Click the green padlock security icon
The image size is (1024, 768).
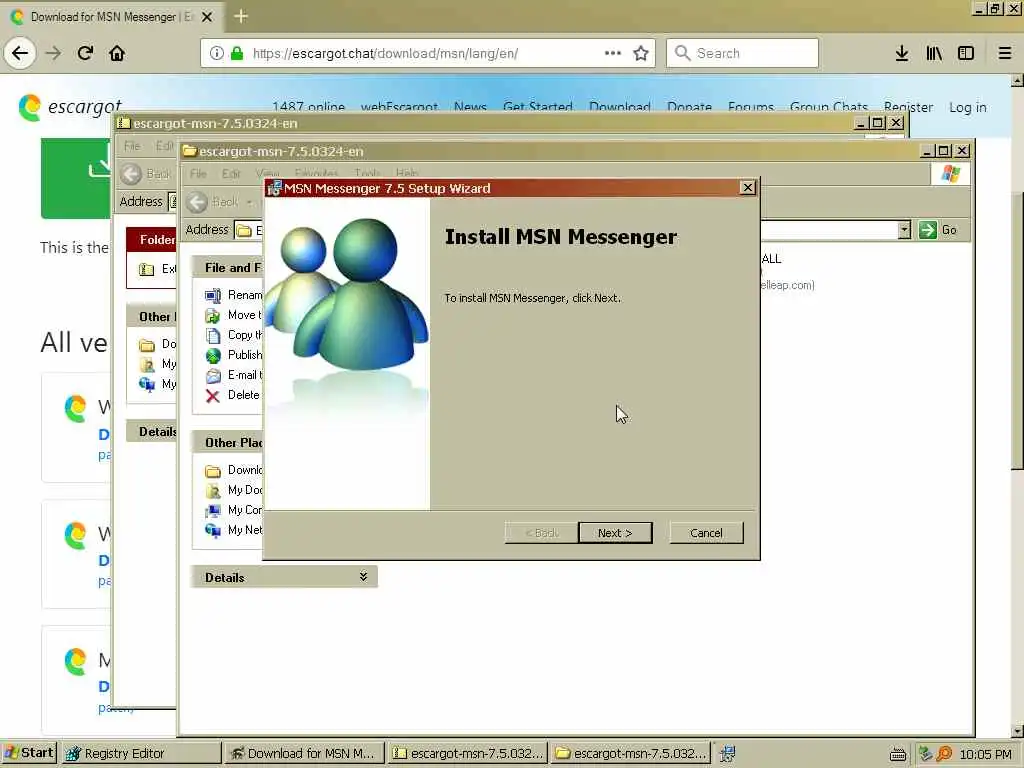click(236, 53)
